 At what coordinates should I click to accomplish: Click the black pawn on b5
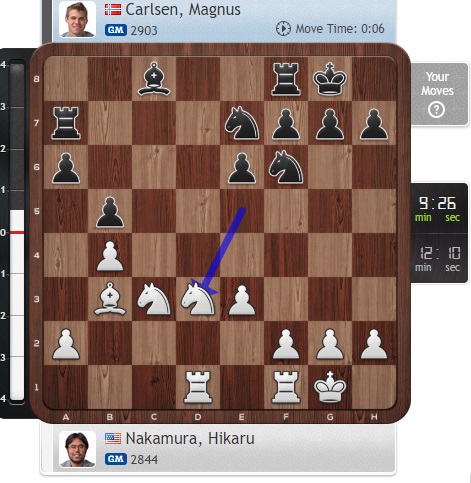[110, 211]
